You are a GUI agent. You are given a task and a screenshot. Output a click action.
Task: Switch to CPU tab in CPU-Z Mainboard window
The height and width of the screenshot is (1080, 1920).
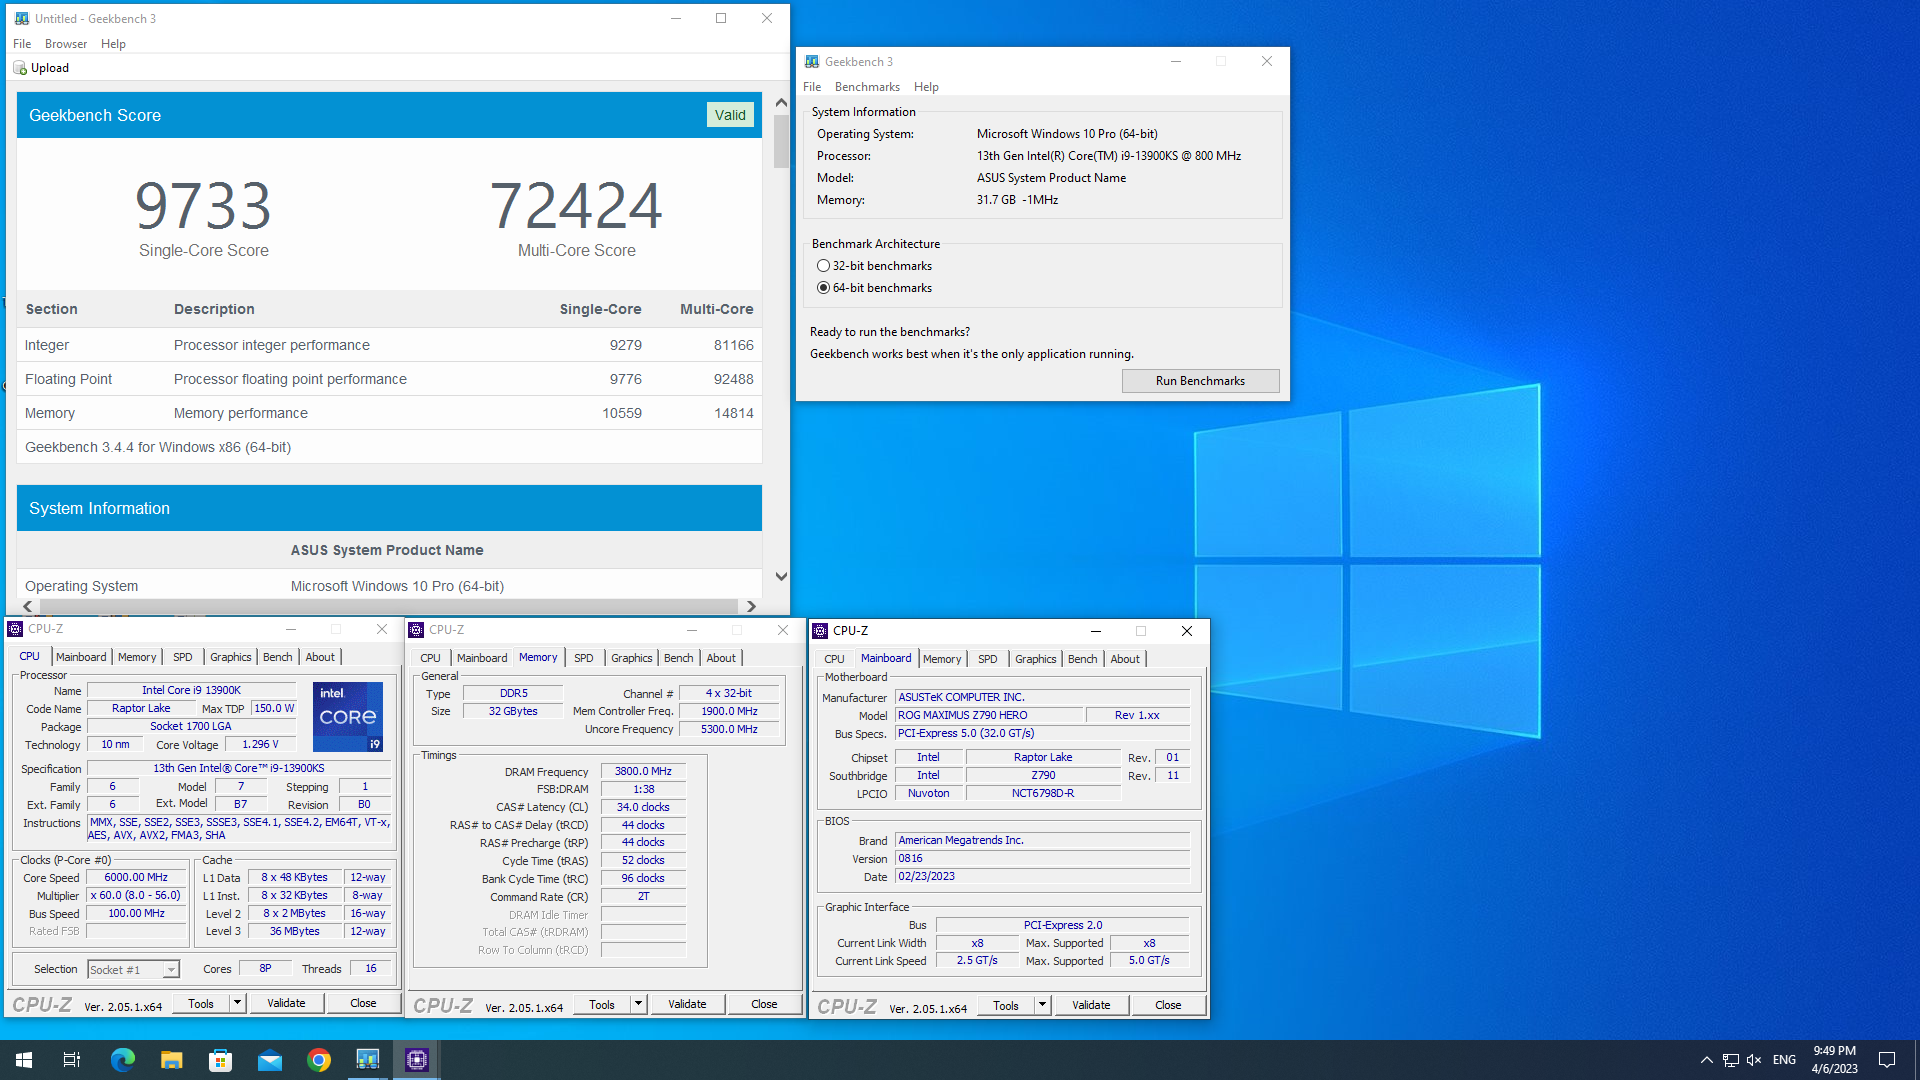pos(834,659)
